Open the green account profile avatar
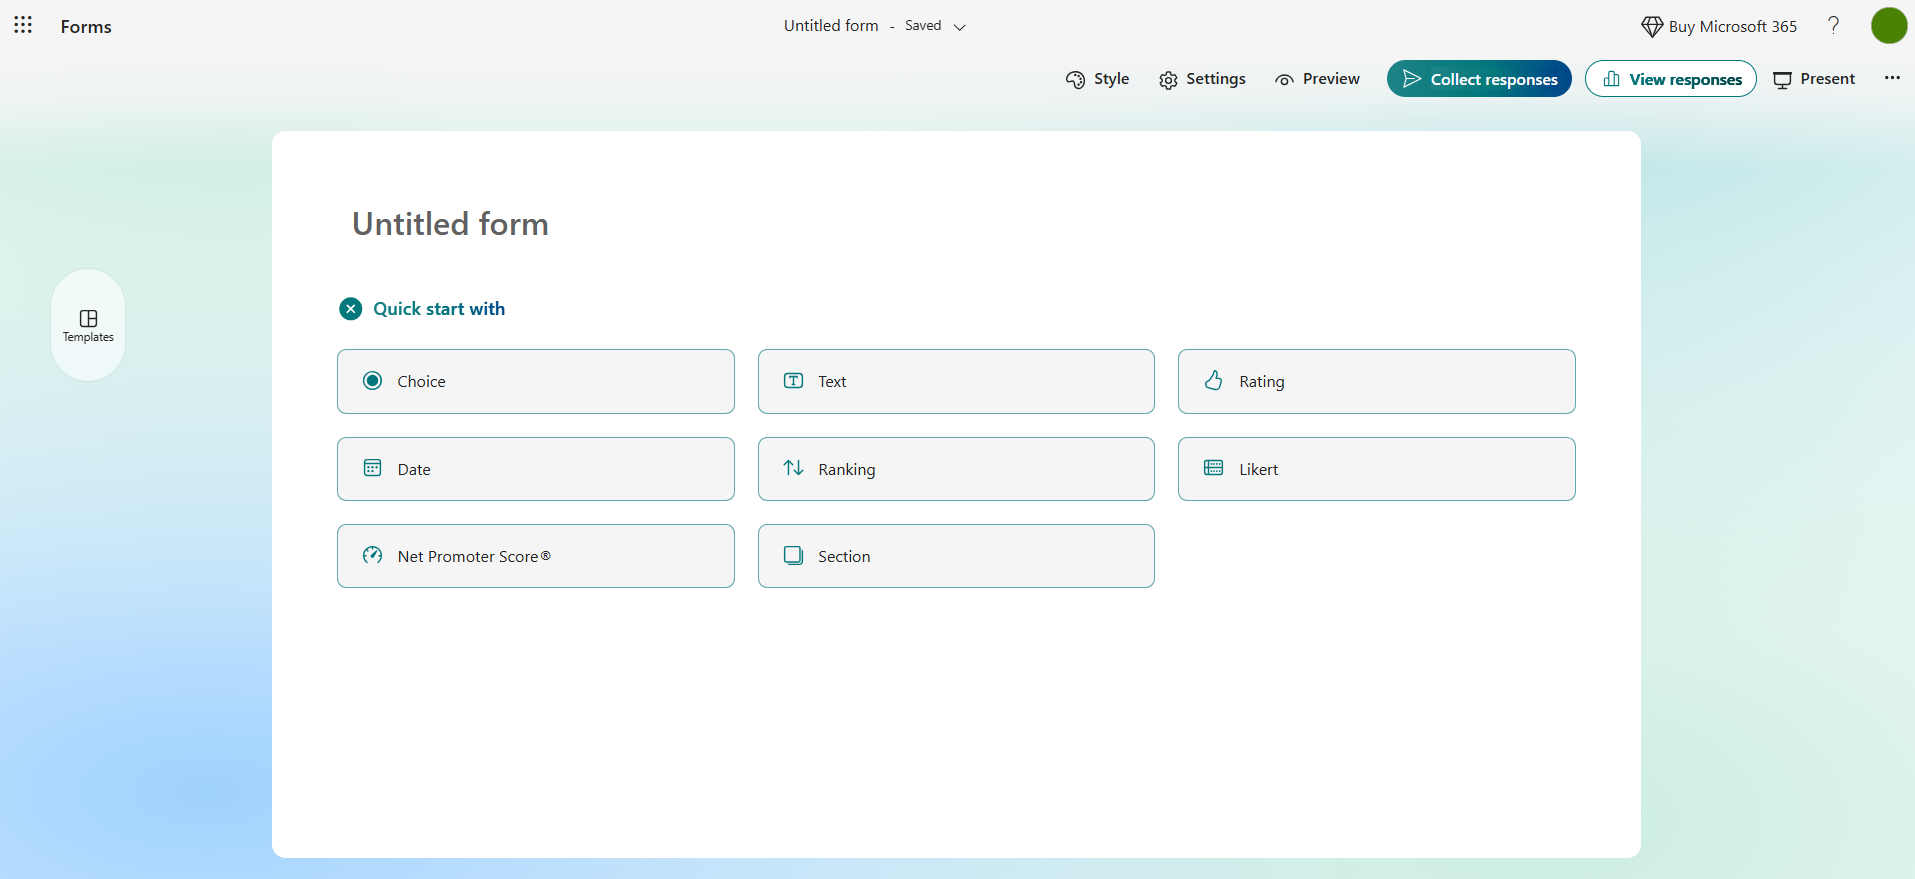 [1889, 25]
